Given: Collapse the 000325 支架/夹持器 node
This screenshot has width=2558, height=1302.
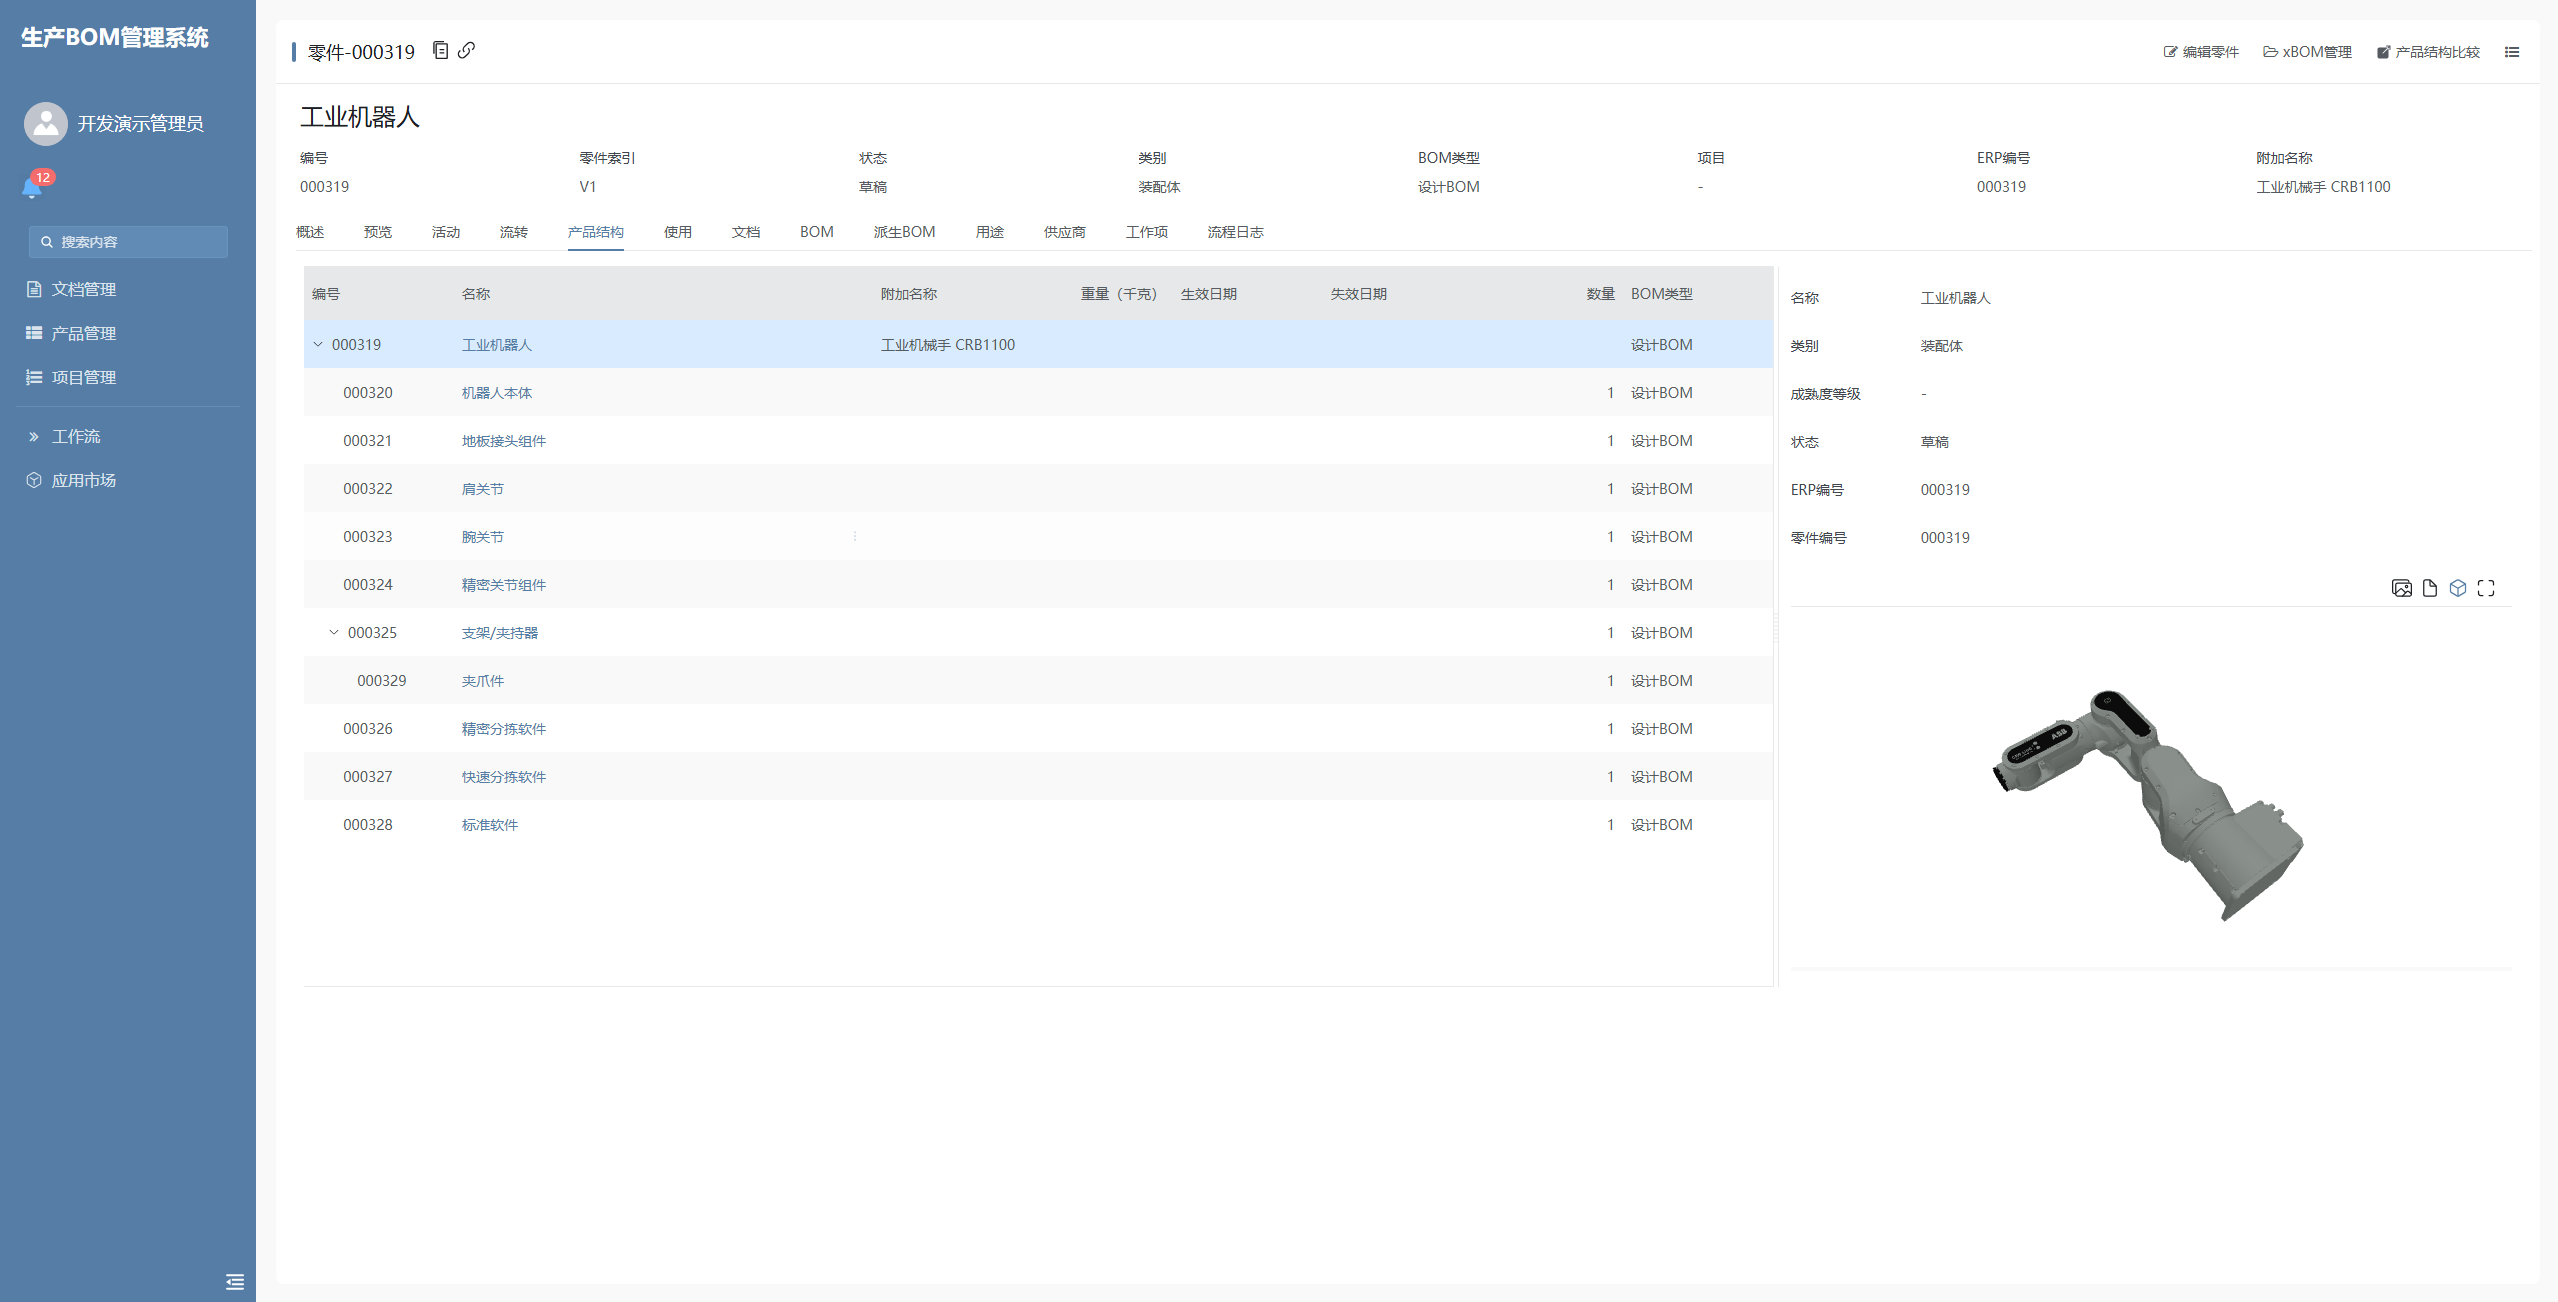Looking at the screenshot, I should (x=334, y=633).
